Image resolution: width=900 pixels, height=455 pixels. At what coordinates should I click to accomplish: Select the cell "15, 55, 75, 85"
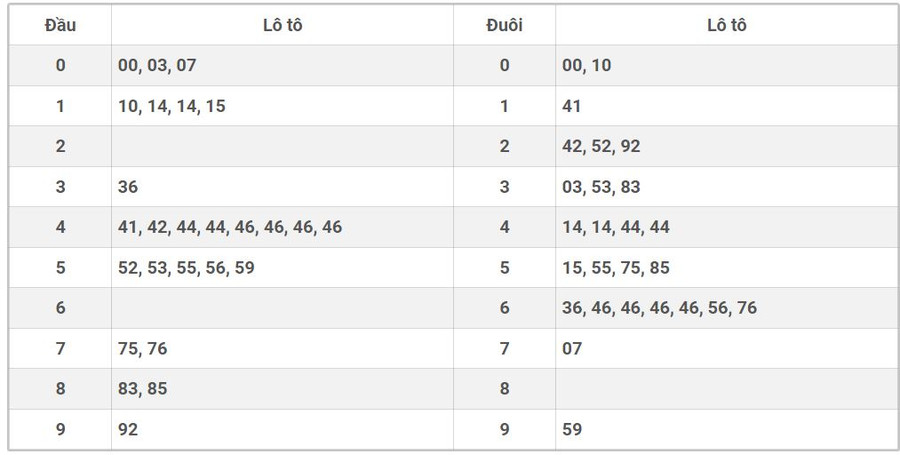pos(615,268)
